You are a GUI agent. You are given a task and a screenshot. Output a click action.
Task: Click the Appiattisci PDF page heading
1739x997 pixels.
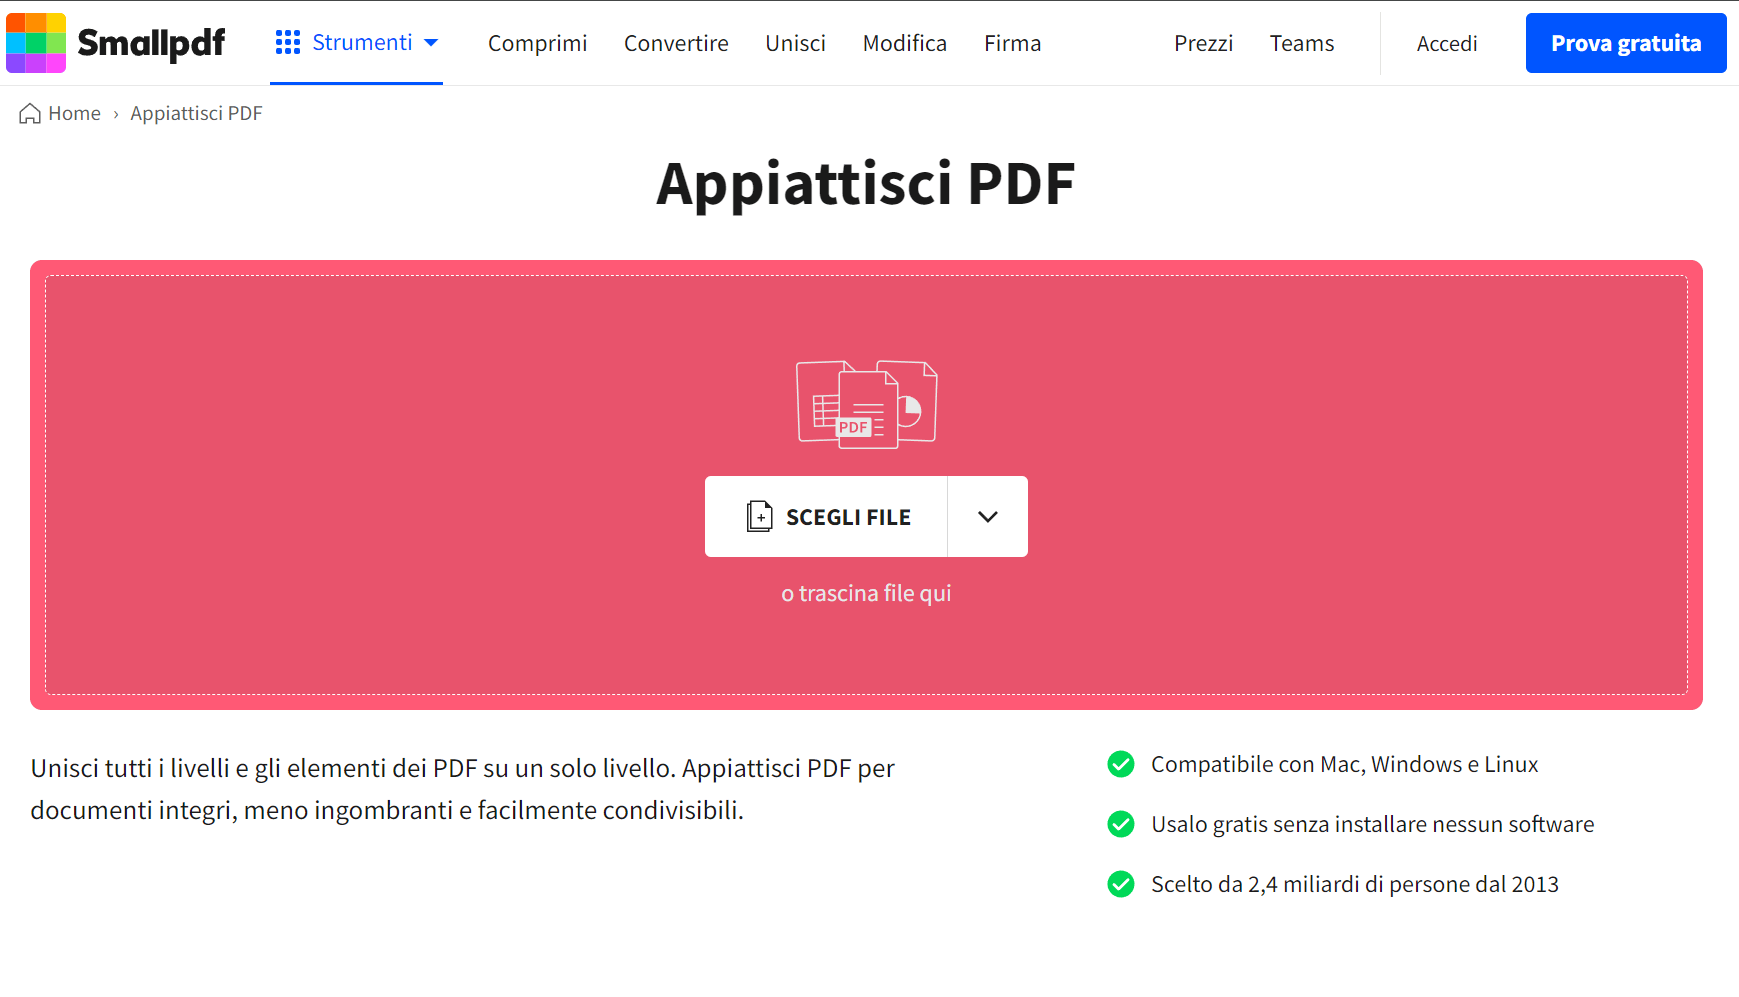pos(866,184)
